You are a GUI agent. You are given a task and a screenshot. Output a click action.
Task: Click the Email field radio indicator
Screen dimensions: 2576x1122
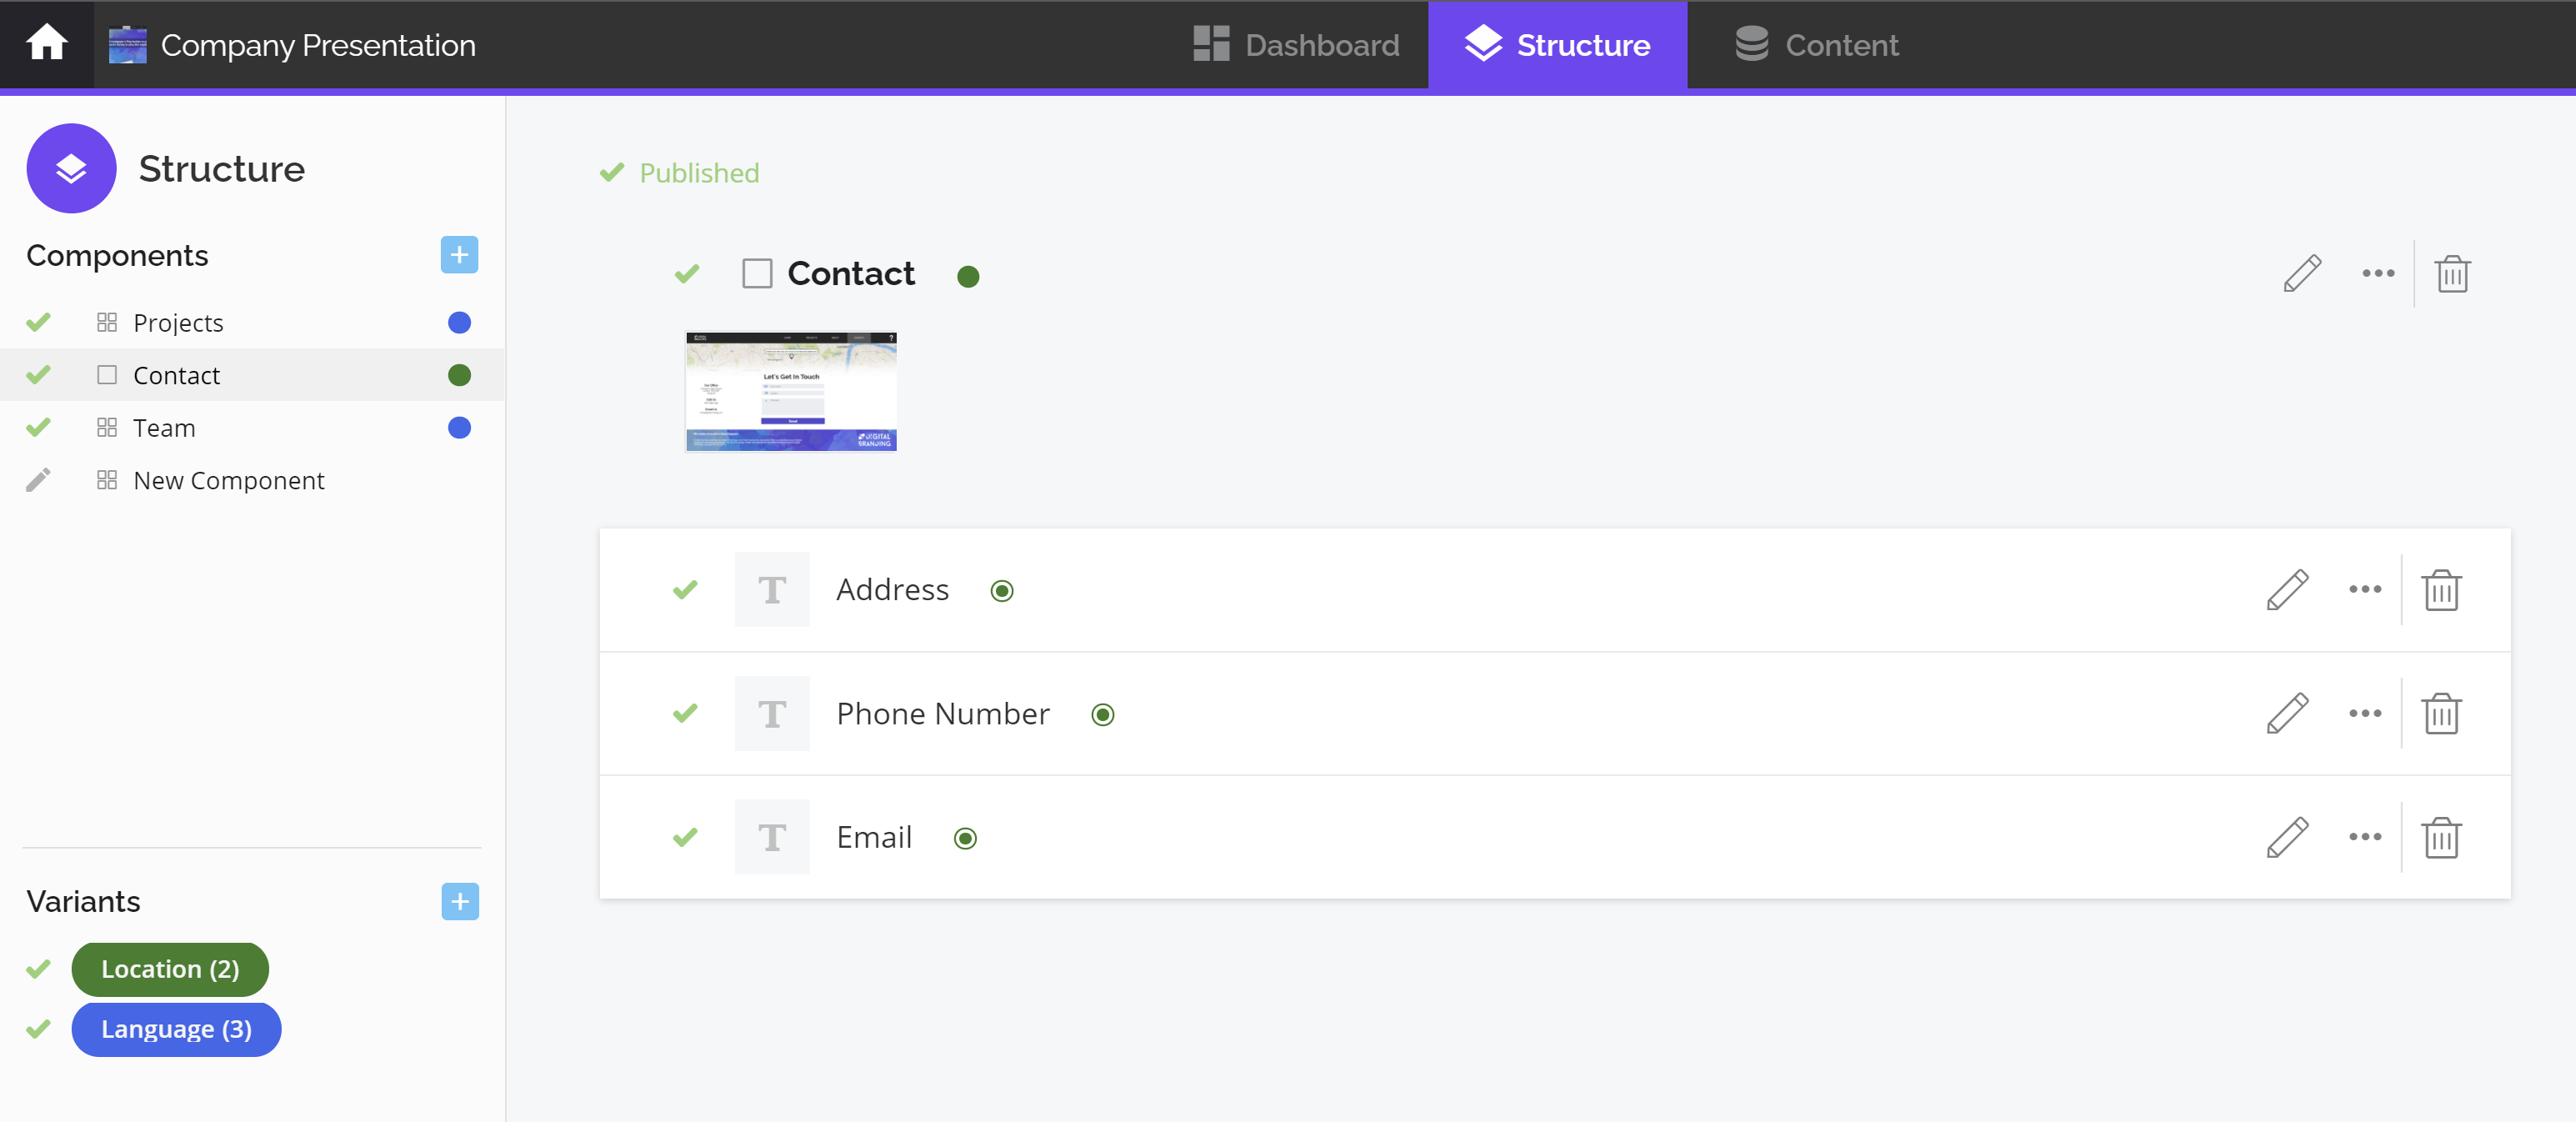pyautogui.click(x=964, y=838)
